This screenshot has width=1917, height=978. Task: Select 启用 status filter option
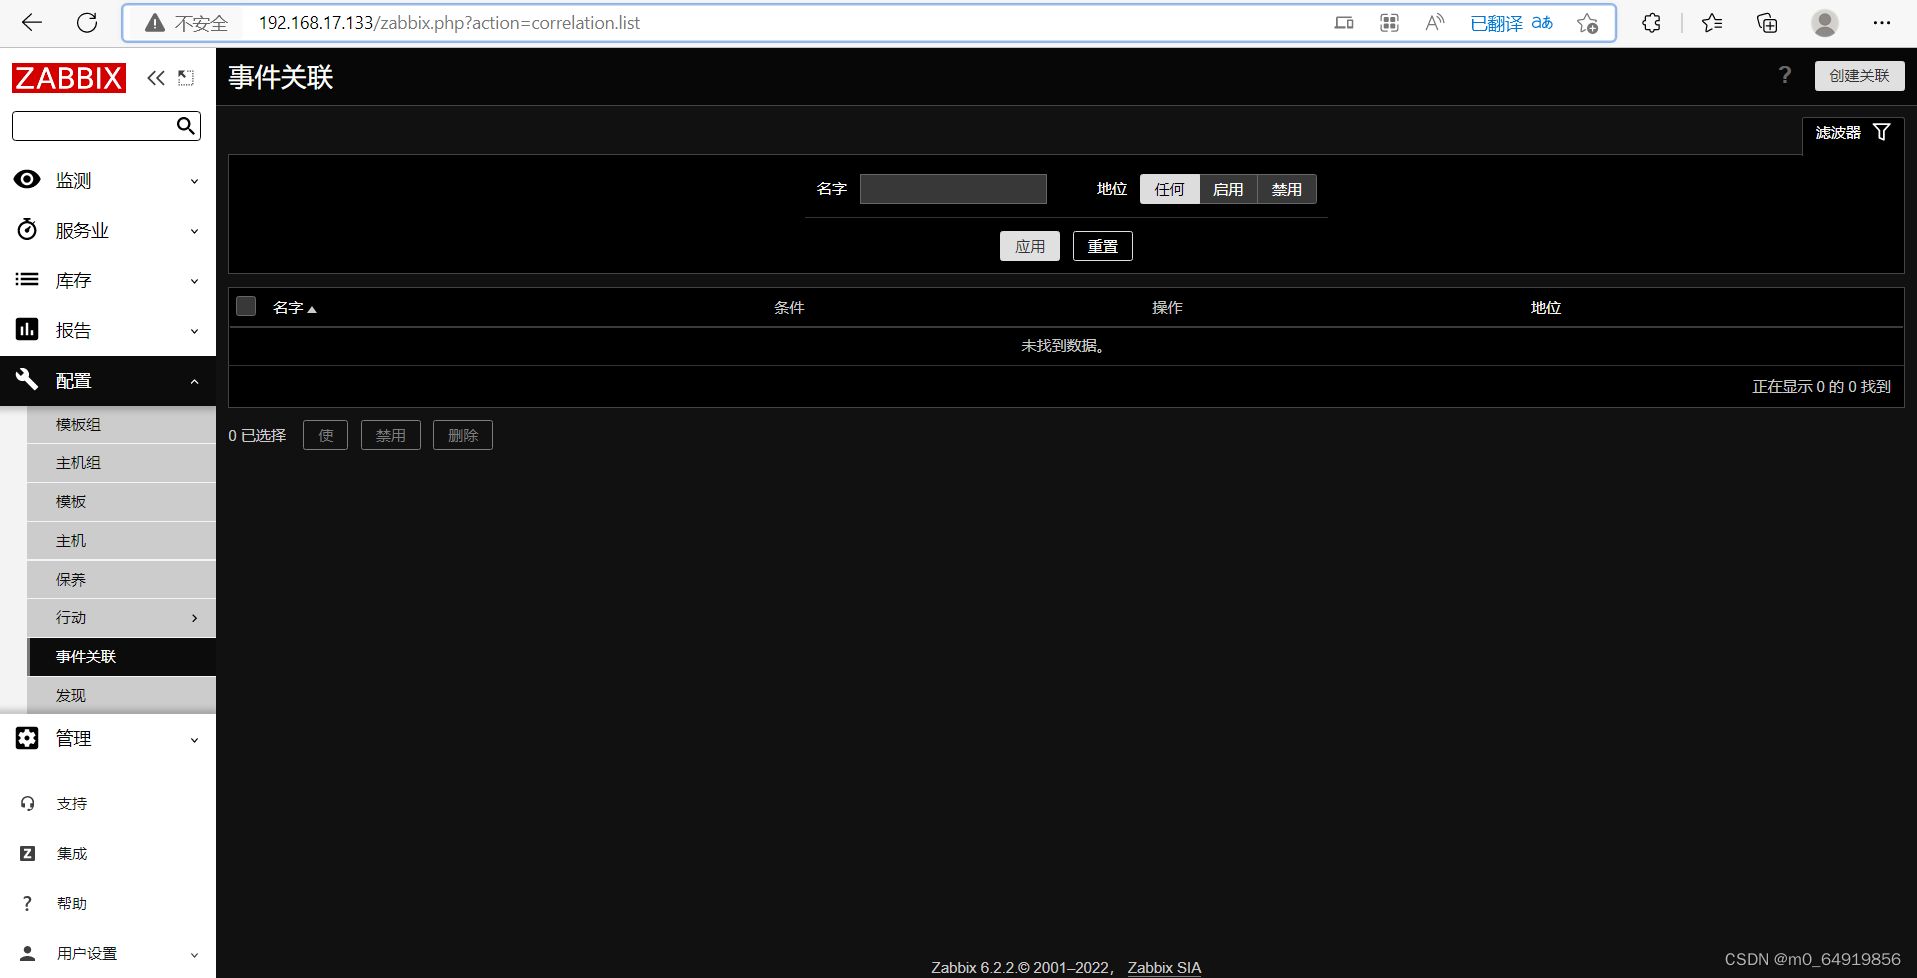coord(1228,189)
